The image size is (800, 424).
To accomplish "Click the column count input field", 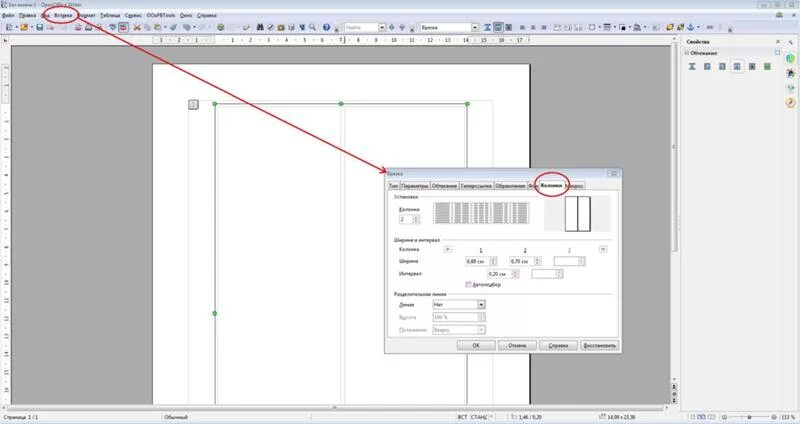I will pyautogui.click(x=406, y=219).
